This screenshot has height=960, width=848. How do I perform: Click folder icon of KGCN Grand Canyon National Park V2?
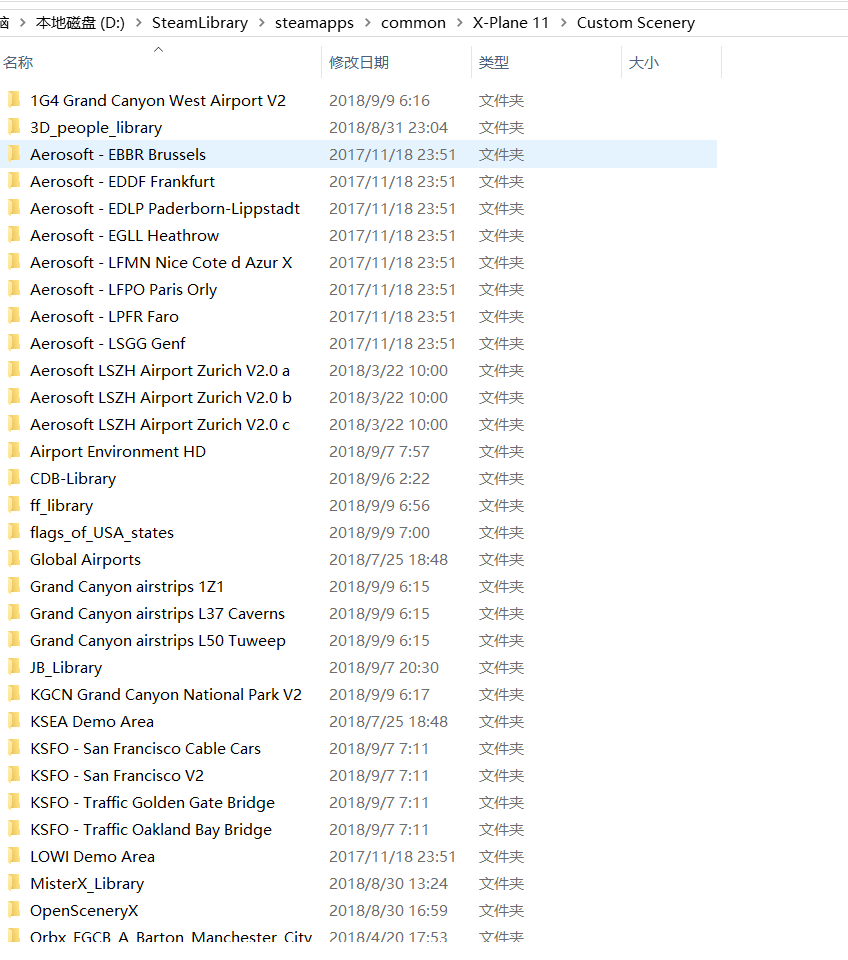[x=14, y=694]
